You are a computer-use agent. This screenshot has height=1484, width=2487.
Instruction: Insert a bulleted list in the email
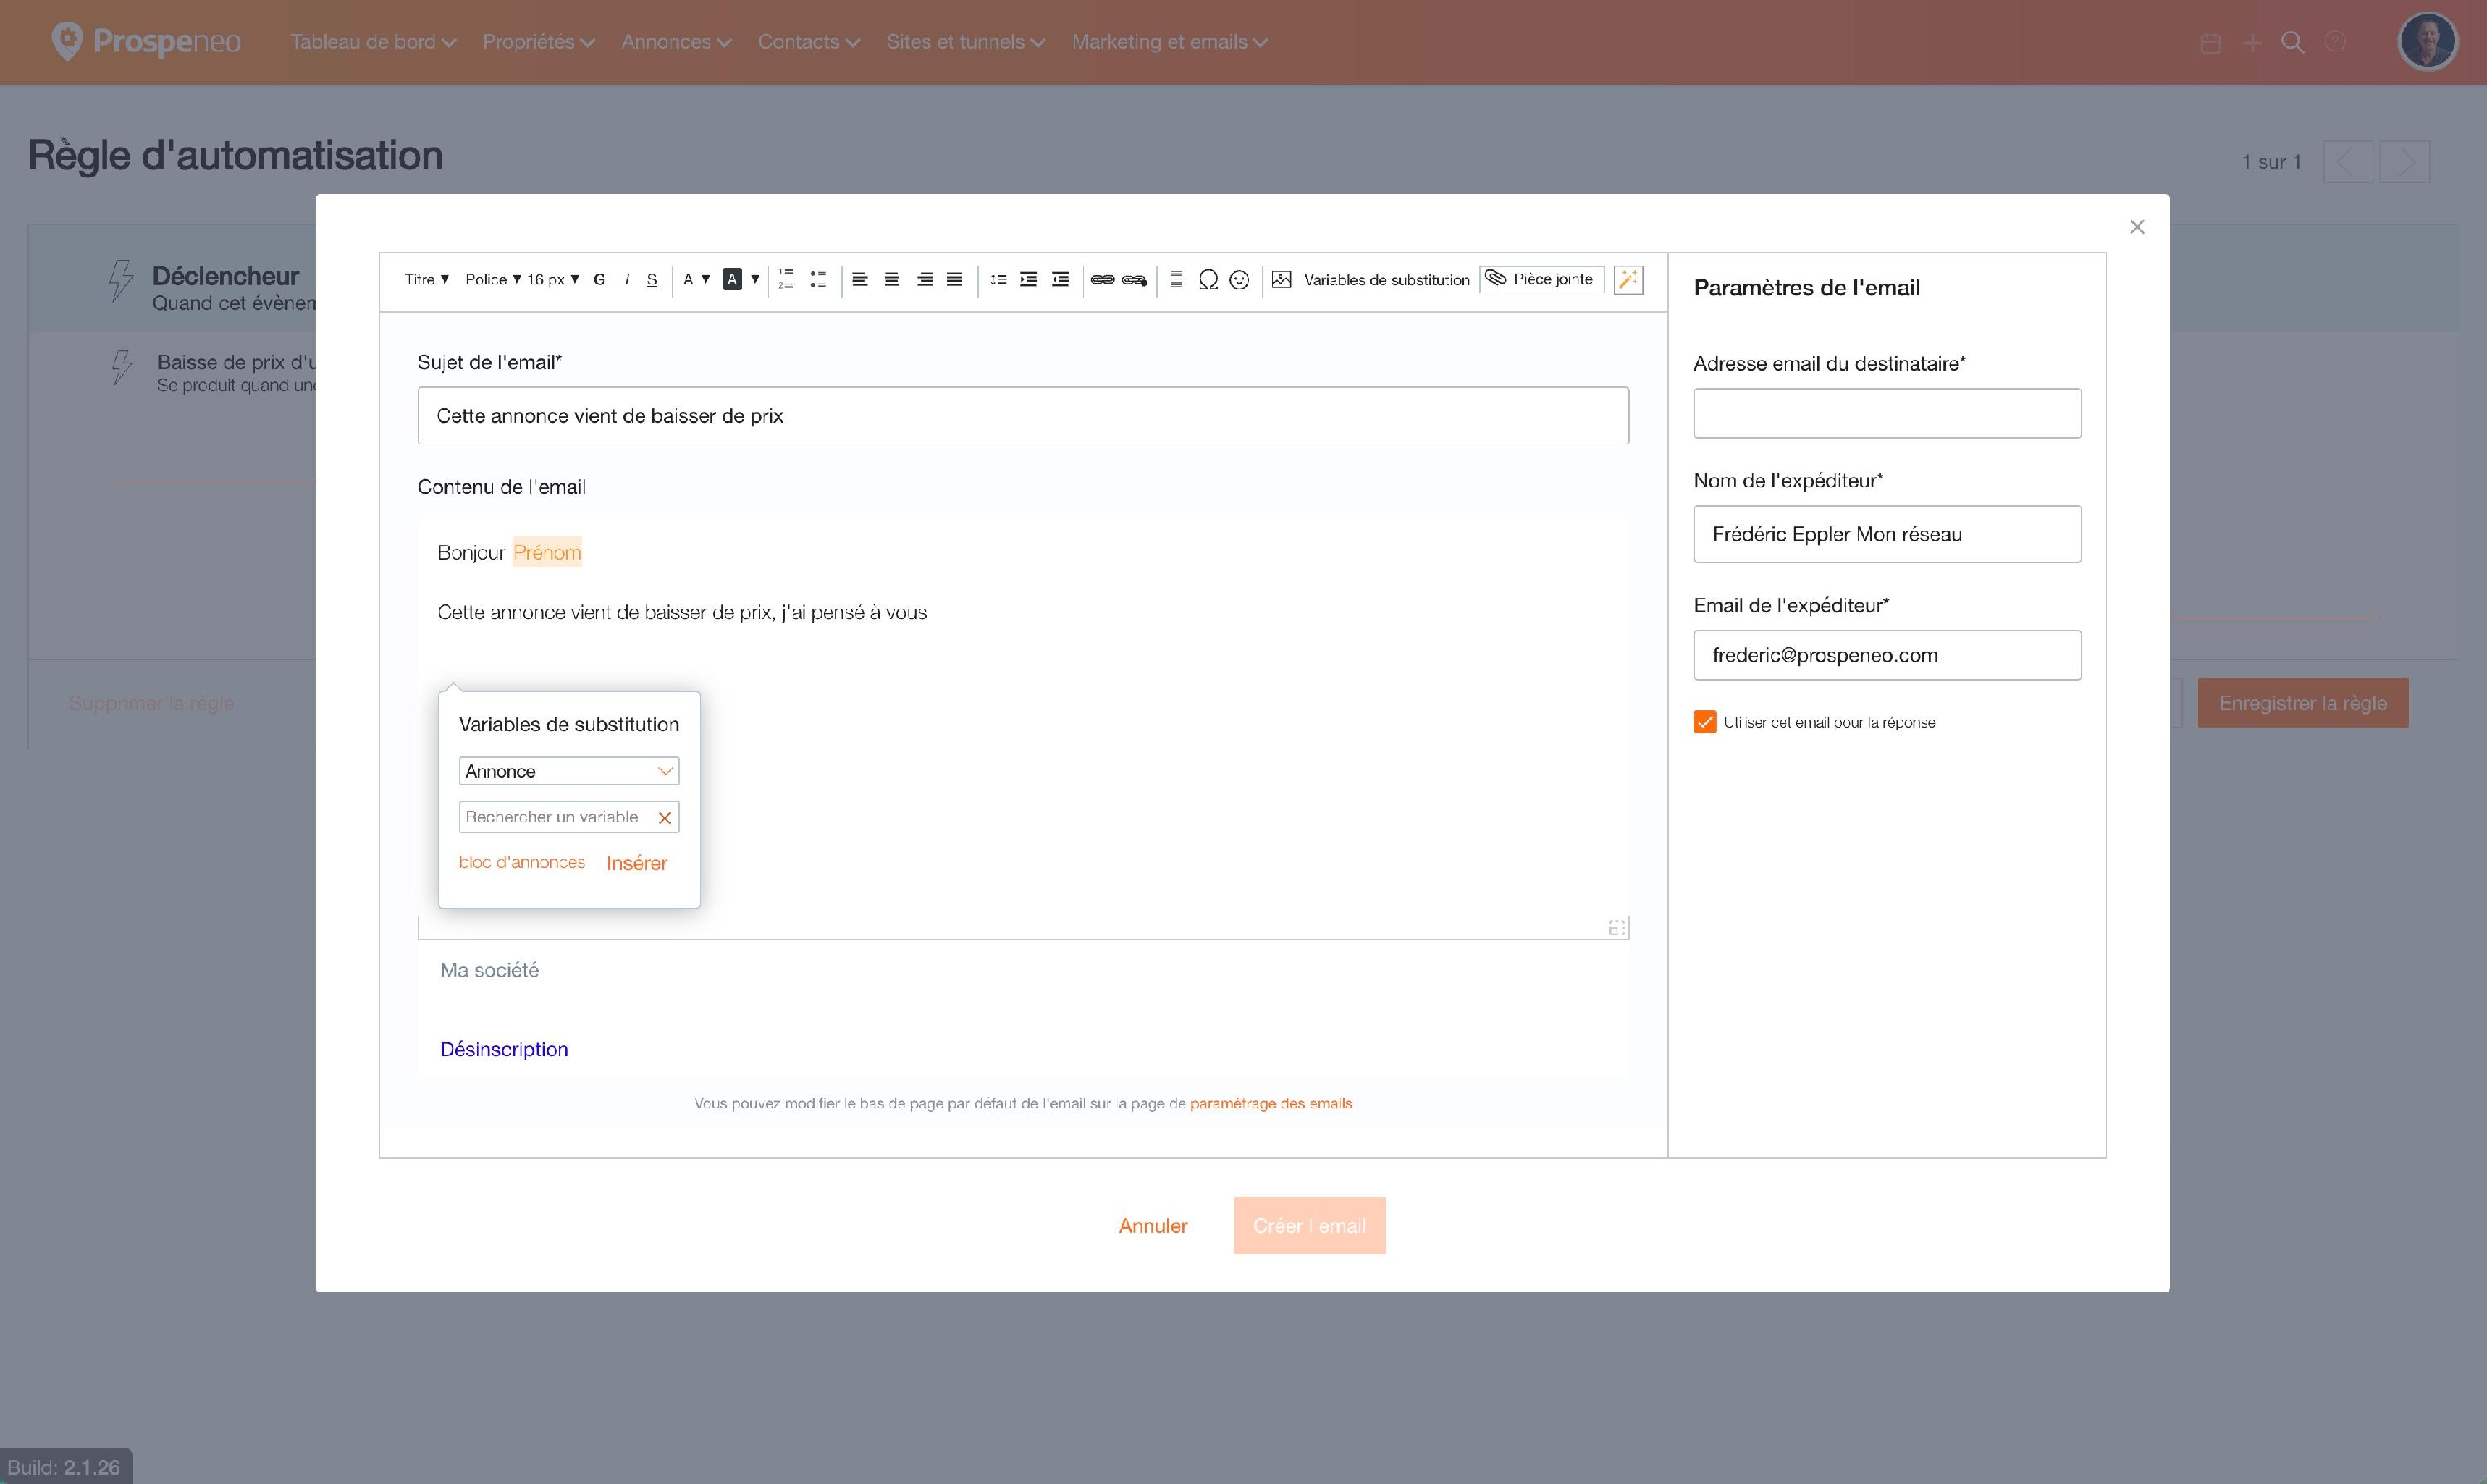(x=818, y=279)
